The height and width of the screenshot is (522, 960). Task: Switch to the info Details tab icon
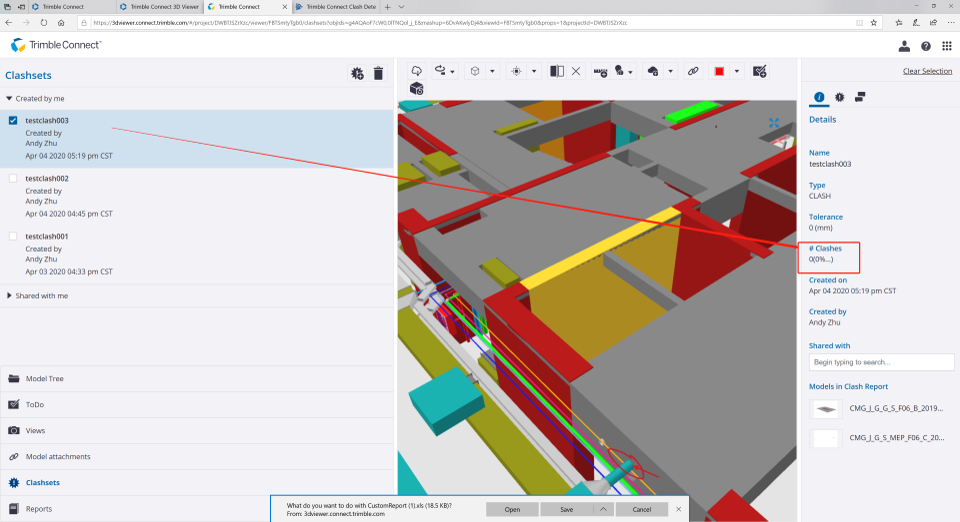[x=819, y=97]
